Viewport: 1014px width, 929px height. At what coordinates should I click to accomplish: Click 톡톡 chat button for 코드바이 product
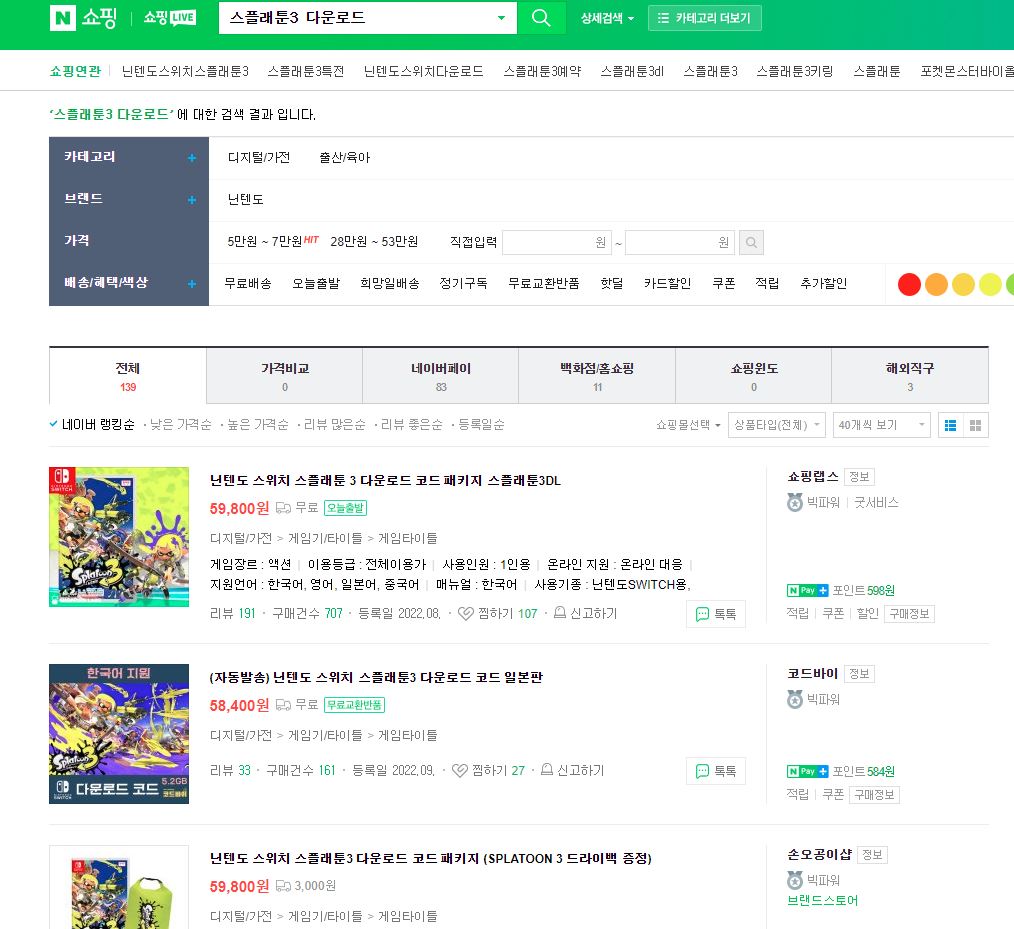(716, 771)
